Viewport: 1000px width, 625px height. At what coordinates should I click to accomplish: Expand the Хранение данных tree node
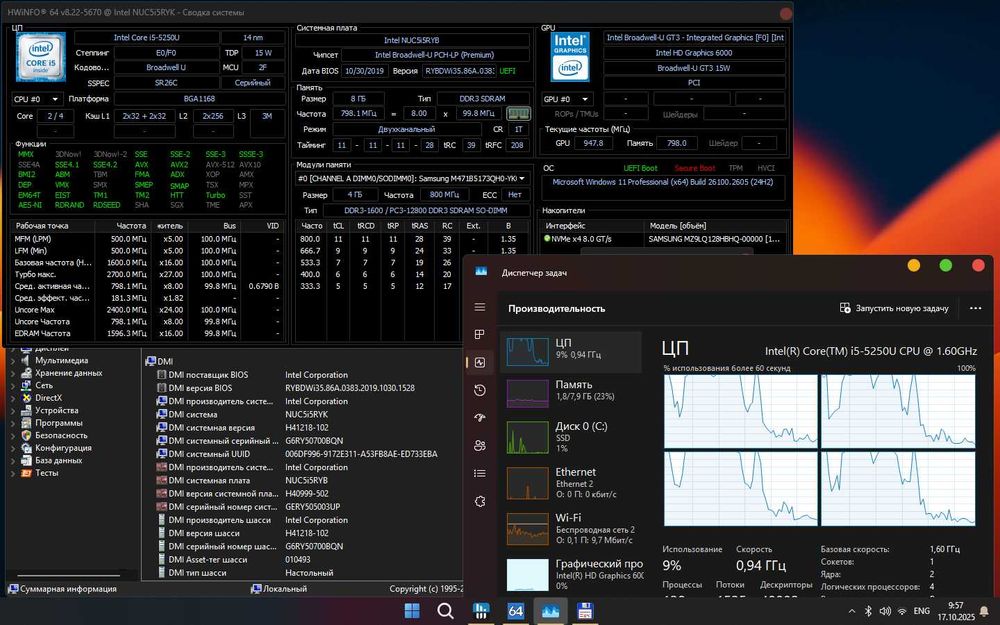click(x=13, y=373)
